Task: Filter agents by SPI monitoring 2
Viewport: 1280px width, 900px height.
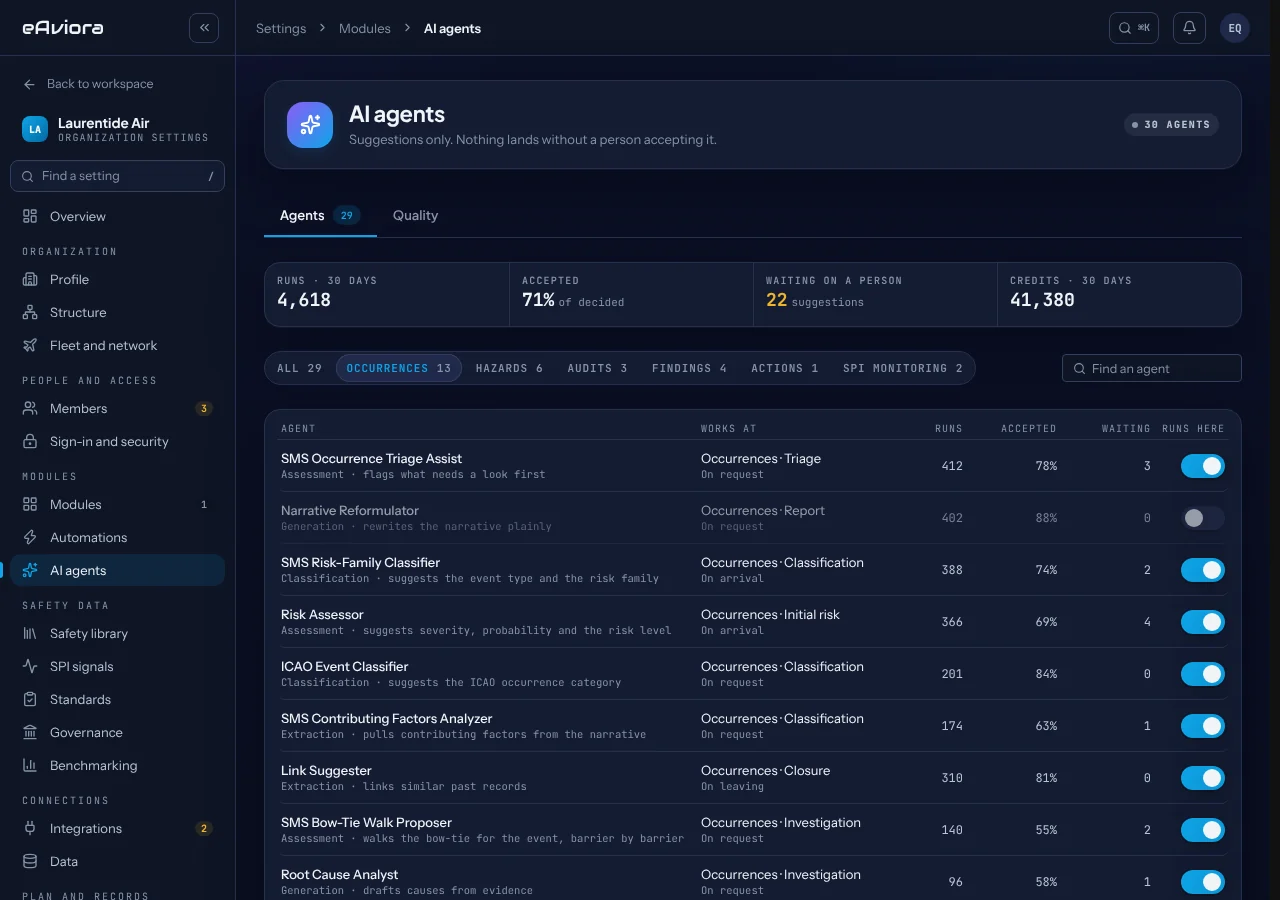Action: coord(903,368)
